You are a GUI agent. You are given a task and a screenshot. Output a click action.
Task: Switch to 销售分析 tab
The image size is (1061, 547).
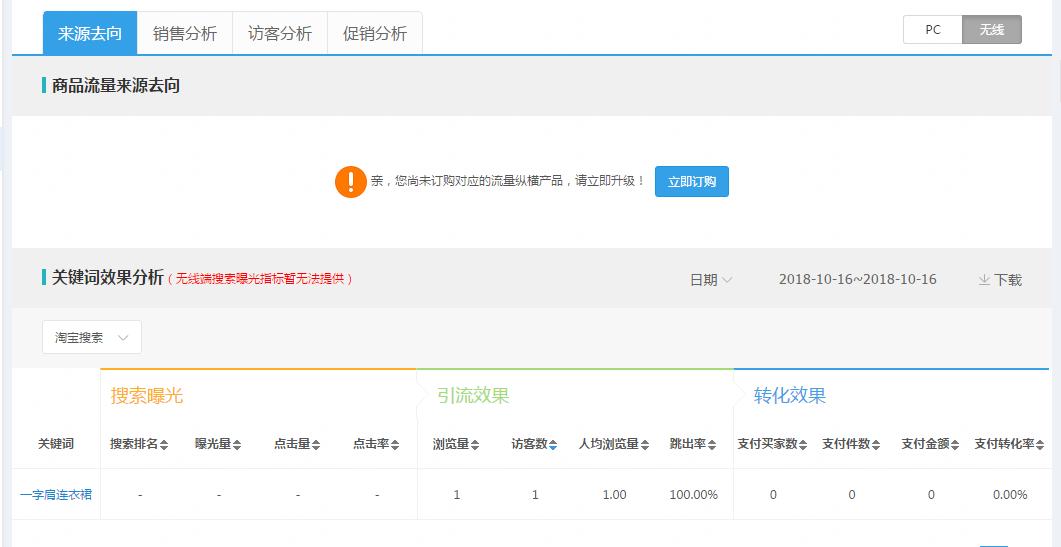click(x=185, y=33)
